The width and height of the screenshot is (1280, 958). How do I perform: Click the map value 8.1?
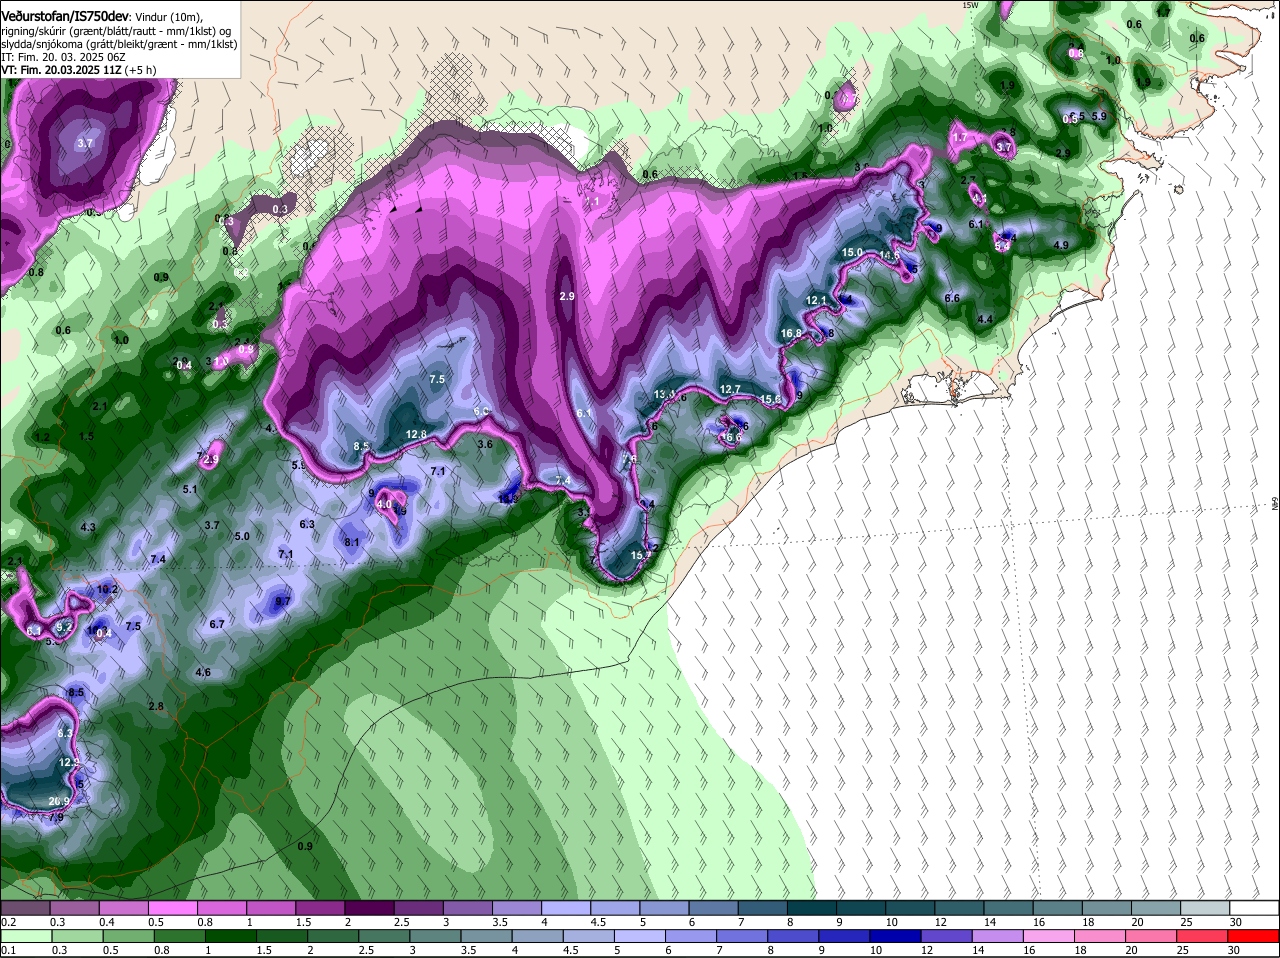click(x=352, y=542)
